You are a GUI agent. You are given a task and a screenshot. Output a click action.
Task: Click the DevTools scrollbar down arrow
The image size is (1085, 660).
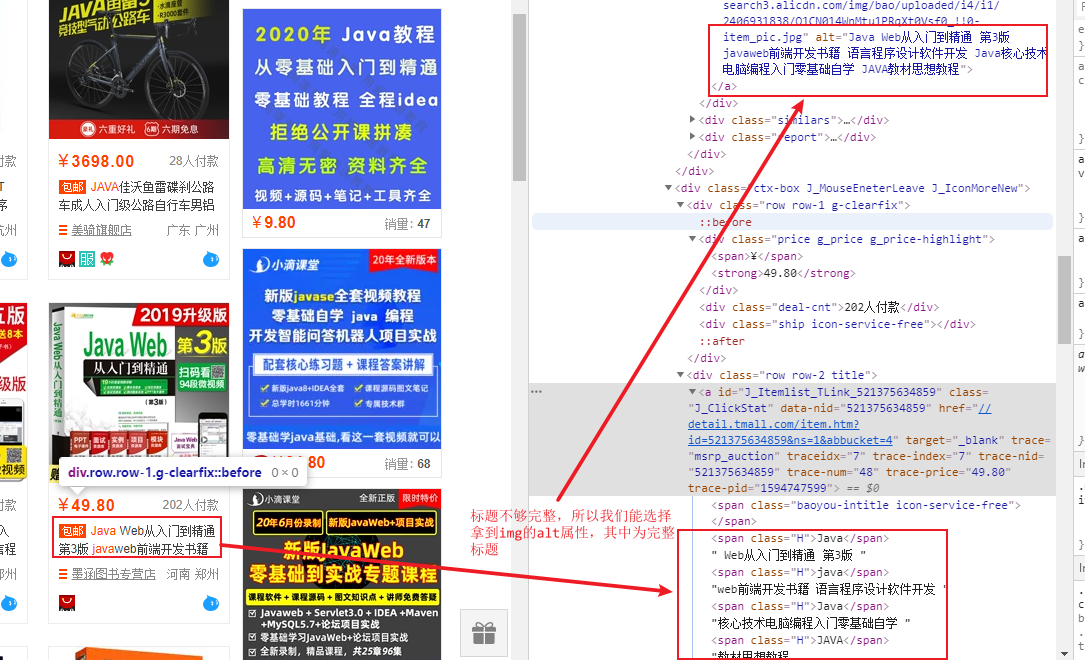point(1064,653)
